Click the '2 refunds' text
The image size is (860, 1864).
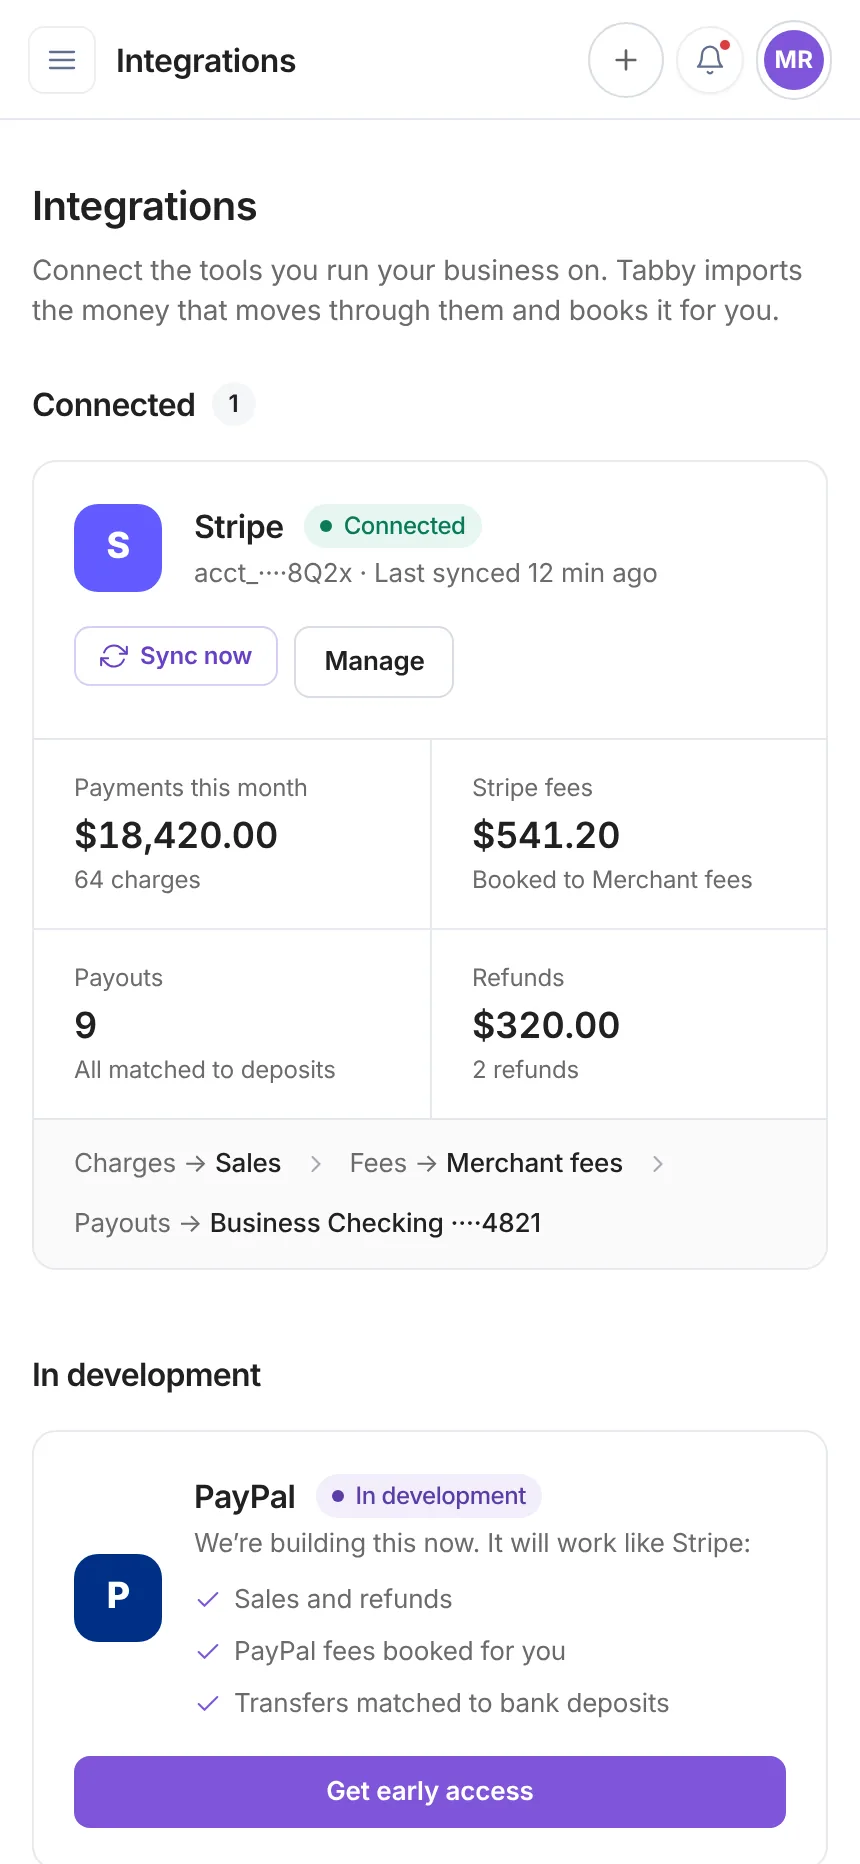[526, 1070]
